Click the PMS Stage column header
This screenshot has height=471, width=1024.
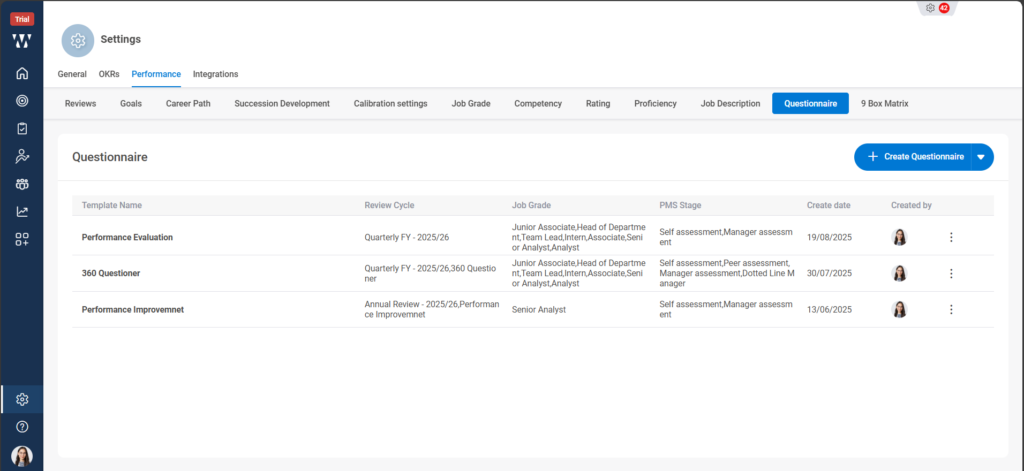point(680,205)
